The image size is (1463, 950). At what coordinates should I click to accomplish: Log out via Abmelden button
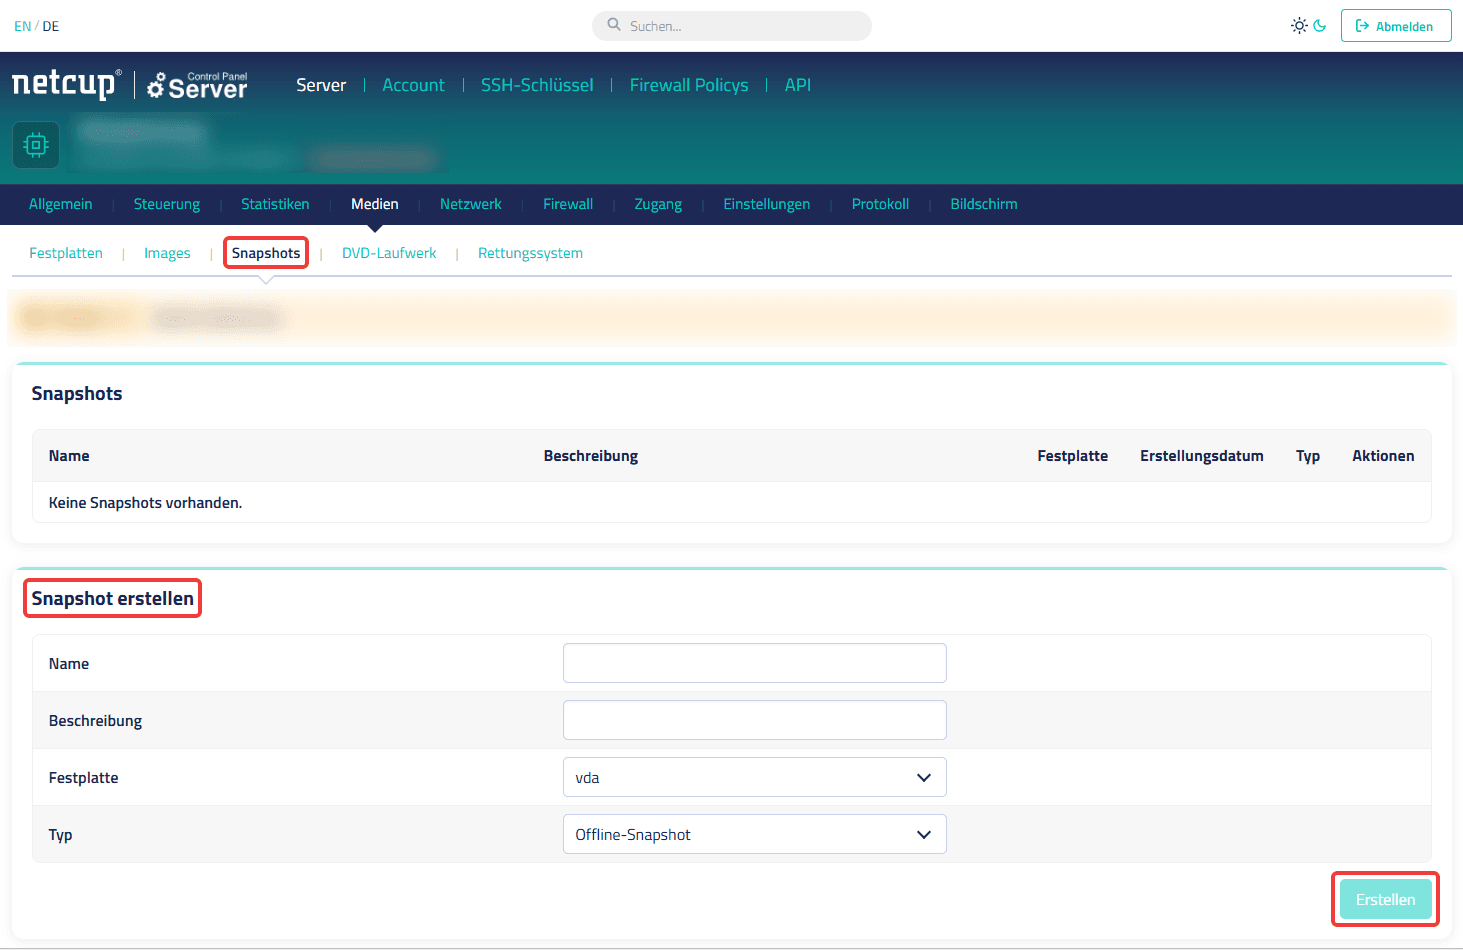pyautogui.click(x=1396, y=26)
